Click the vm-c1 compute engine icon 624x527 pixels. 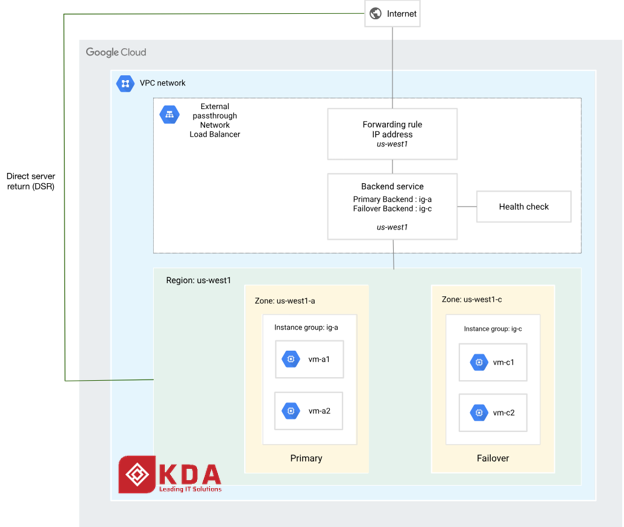coord(479,362)
